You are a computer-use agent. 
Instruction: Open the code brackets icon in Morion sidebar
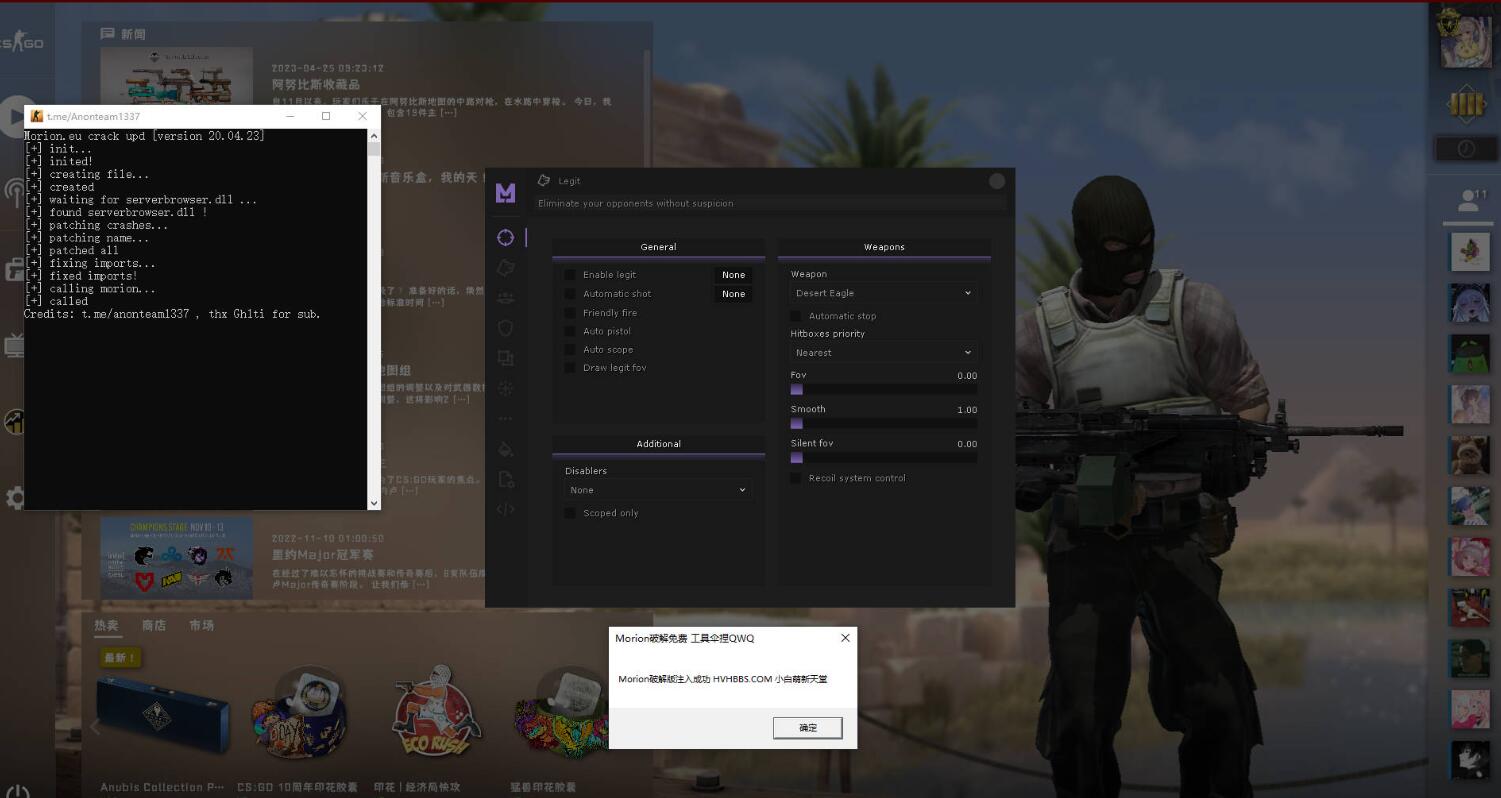[x=506, y=509]
